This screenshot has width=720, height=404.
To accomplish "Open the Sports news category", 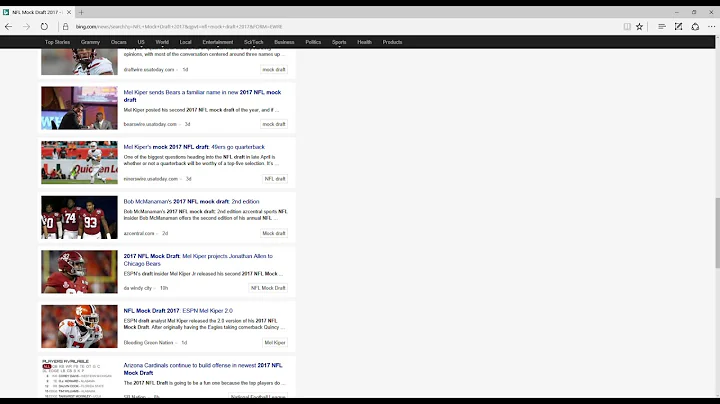I will pyautogui.click(x=339, y=42).
